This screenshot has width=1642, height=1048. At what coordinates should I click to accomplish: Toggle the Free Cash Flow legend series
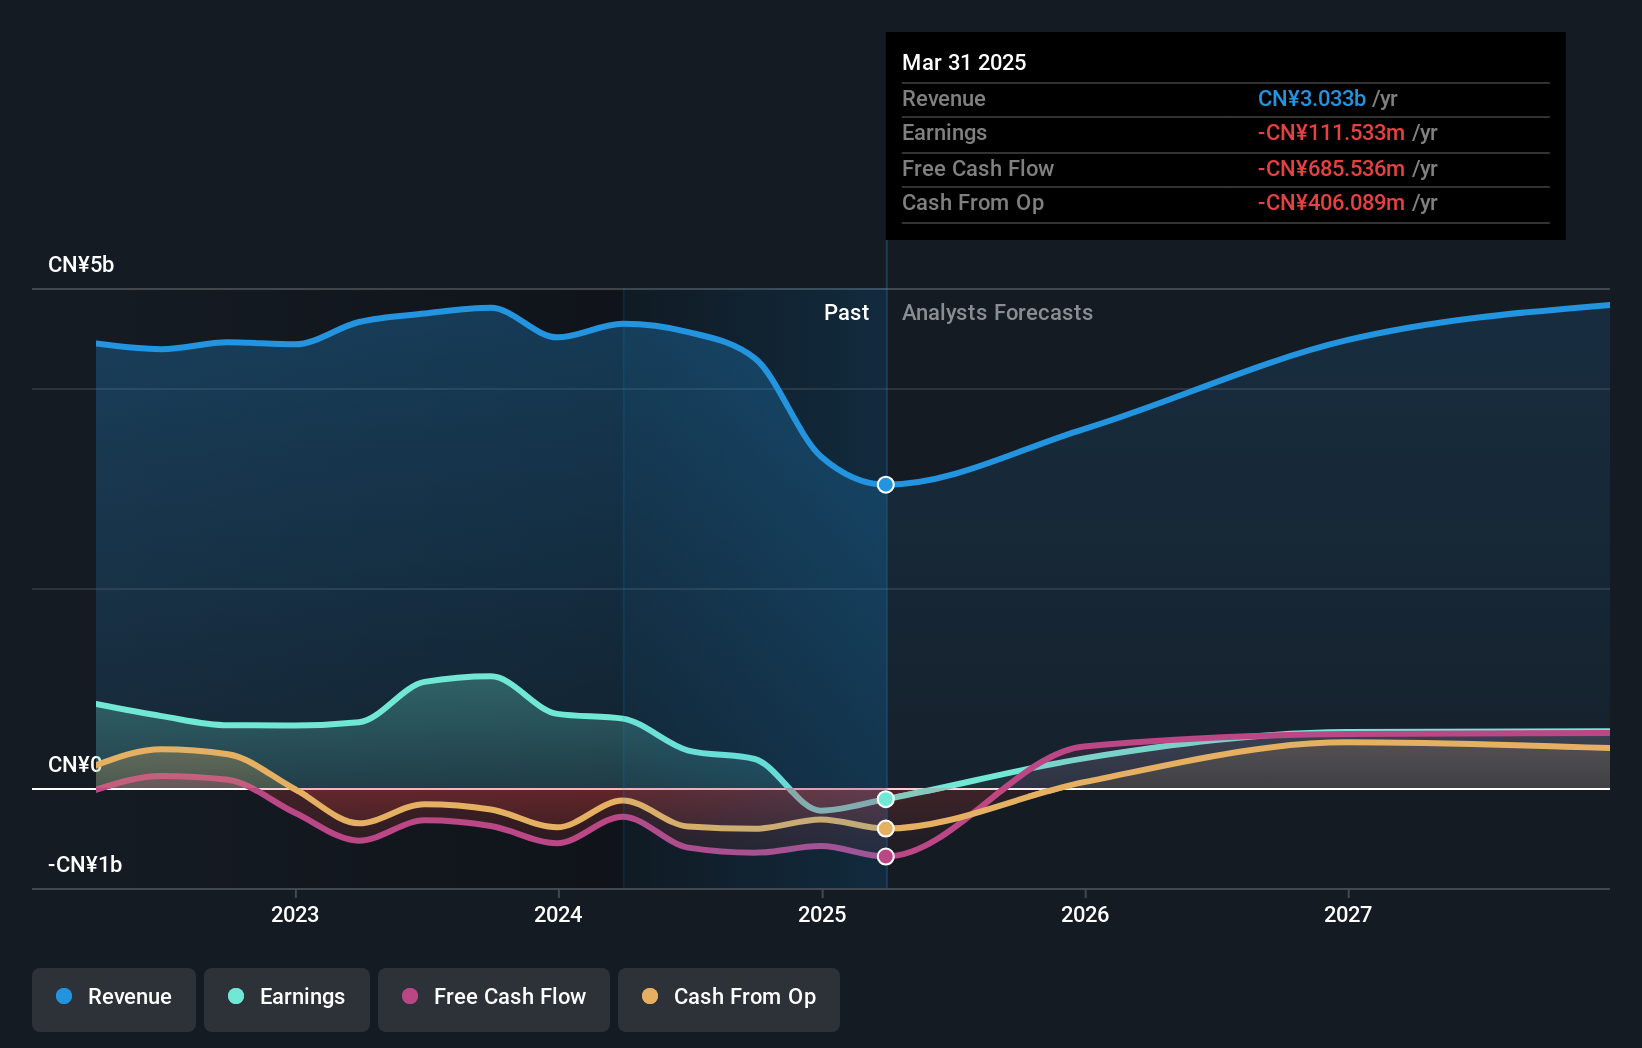[x=494, y=999]
